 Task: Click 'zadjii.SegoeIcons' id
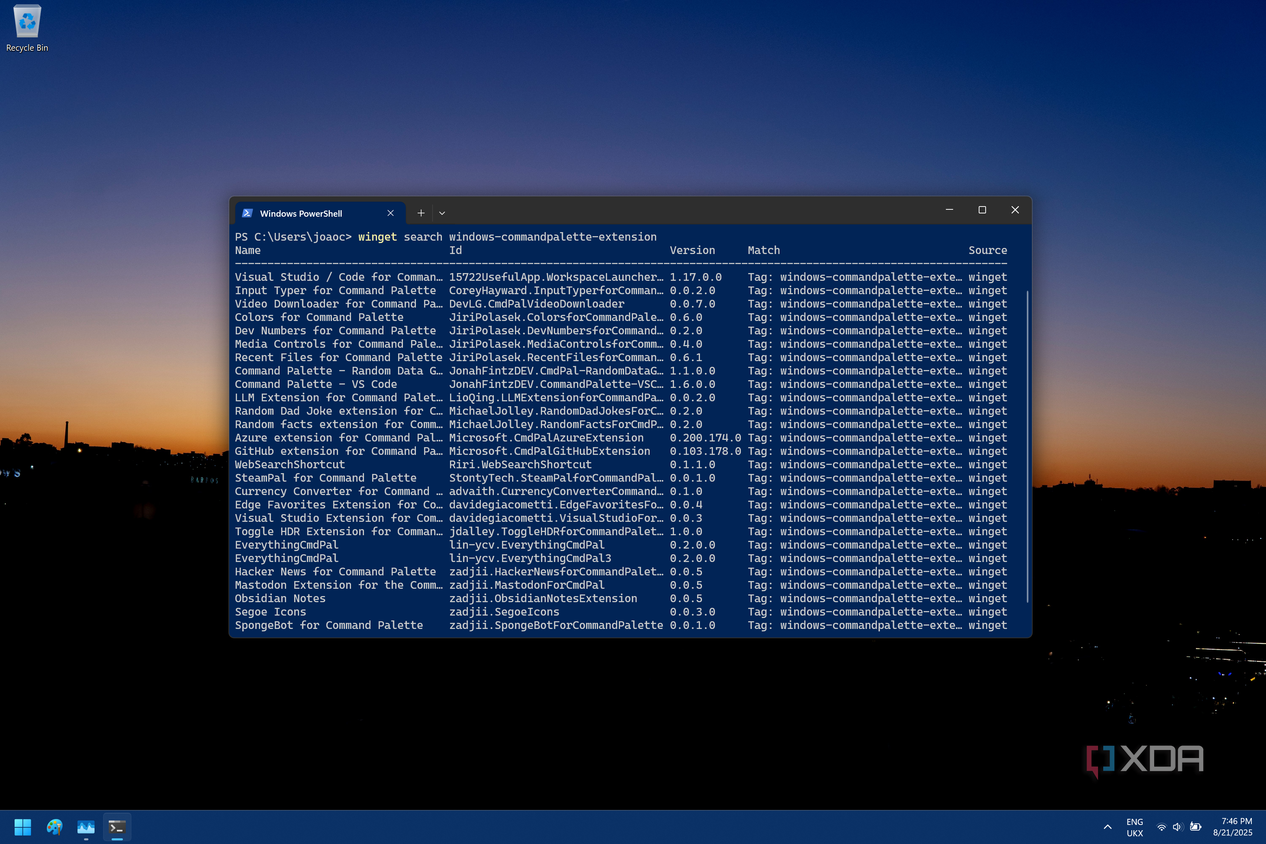pyautogui.click(x=504, y=612)
